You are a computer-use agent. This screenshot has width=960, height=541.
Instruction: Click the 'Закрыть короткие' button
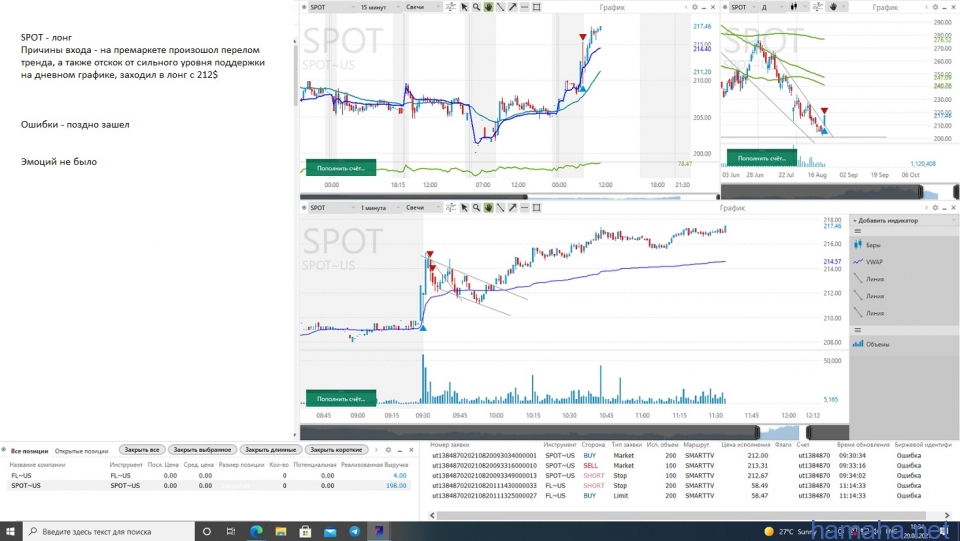(337, 450)
